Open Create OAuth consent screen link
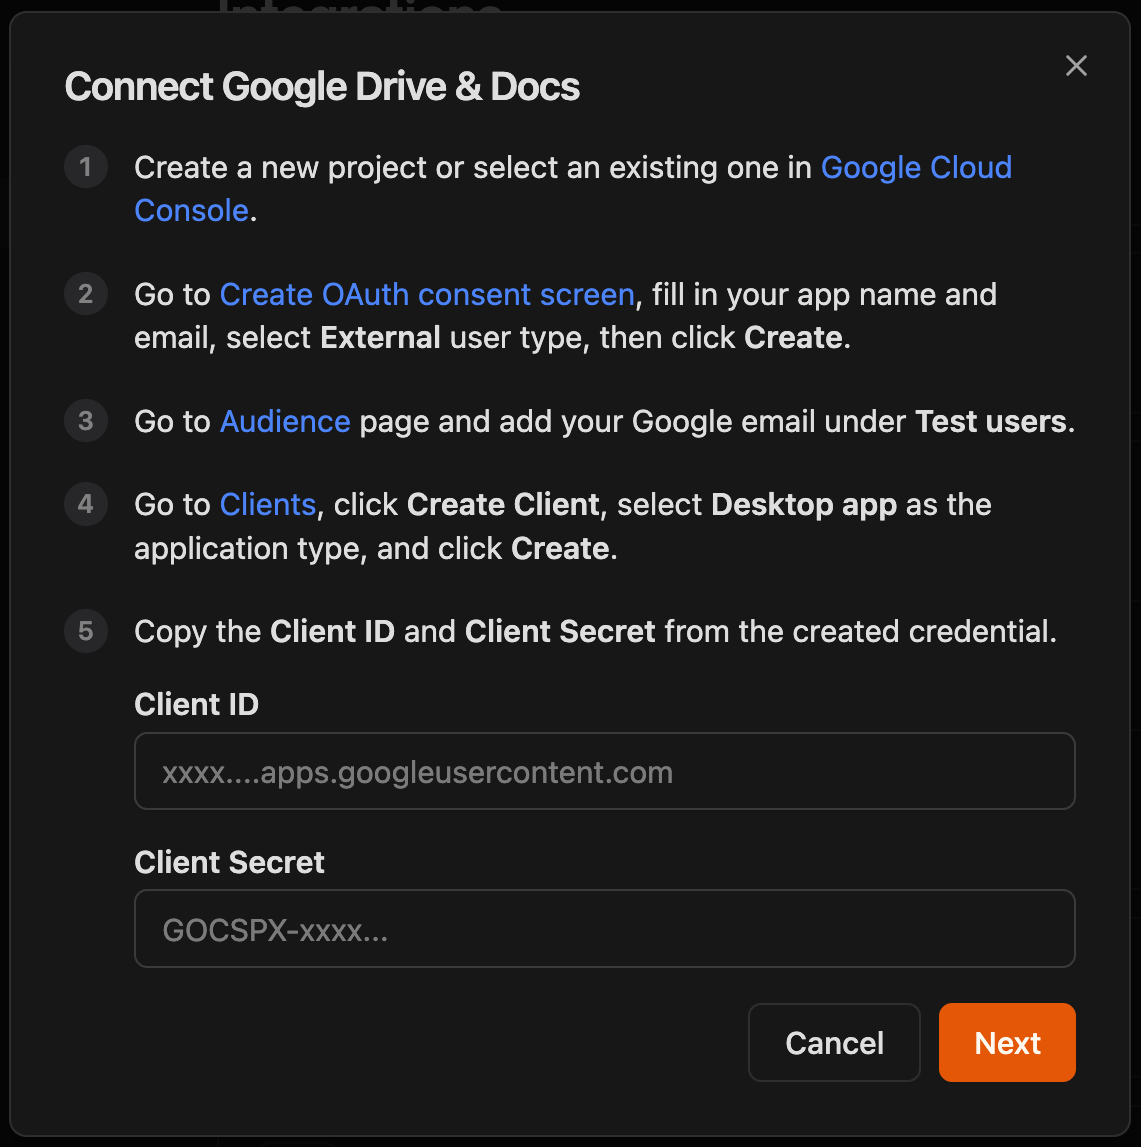This screenshot has height=1147, width=1141. (x=427, y=295)
